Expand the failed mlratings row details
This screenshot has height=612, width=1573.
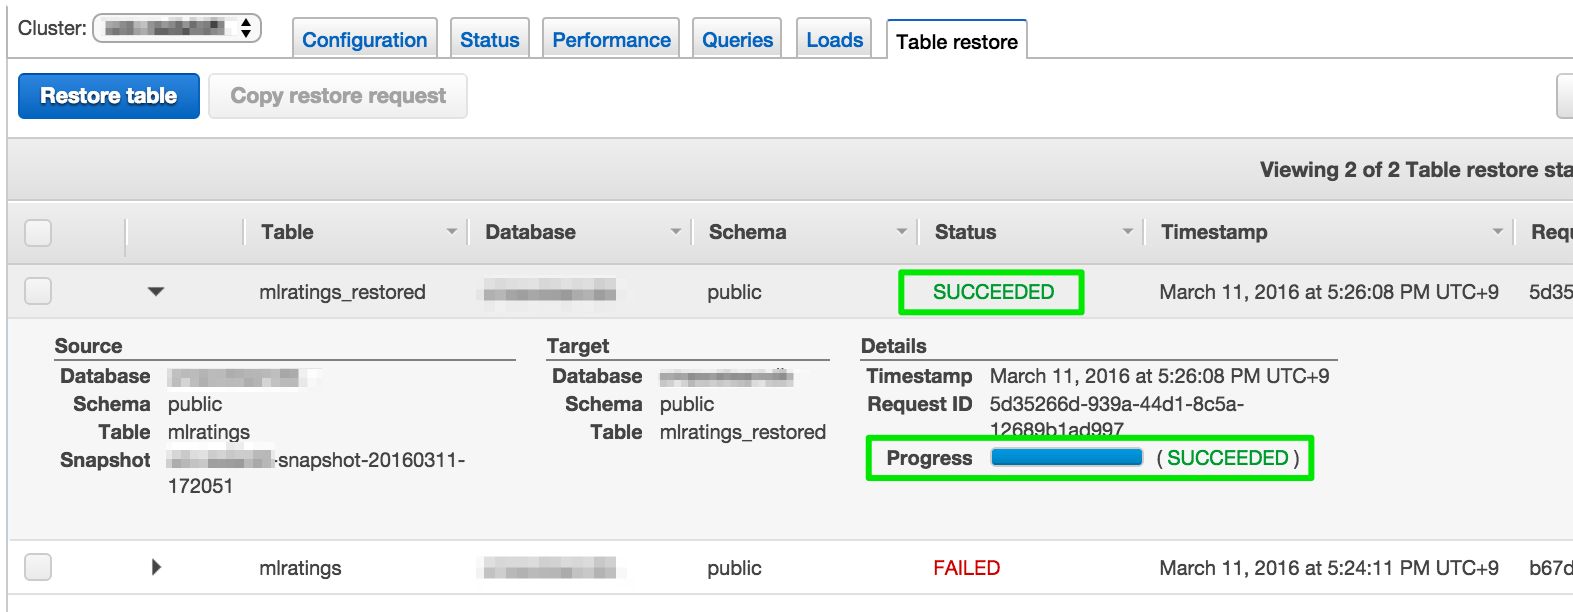point(156,567)
